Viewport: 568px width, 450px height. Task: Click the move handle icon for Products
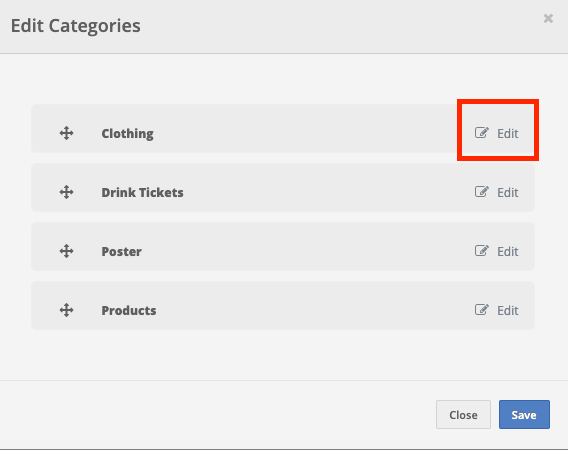click(66, 310)
